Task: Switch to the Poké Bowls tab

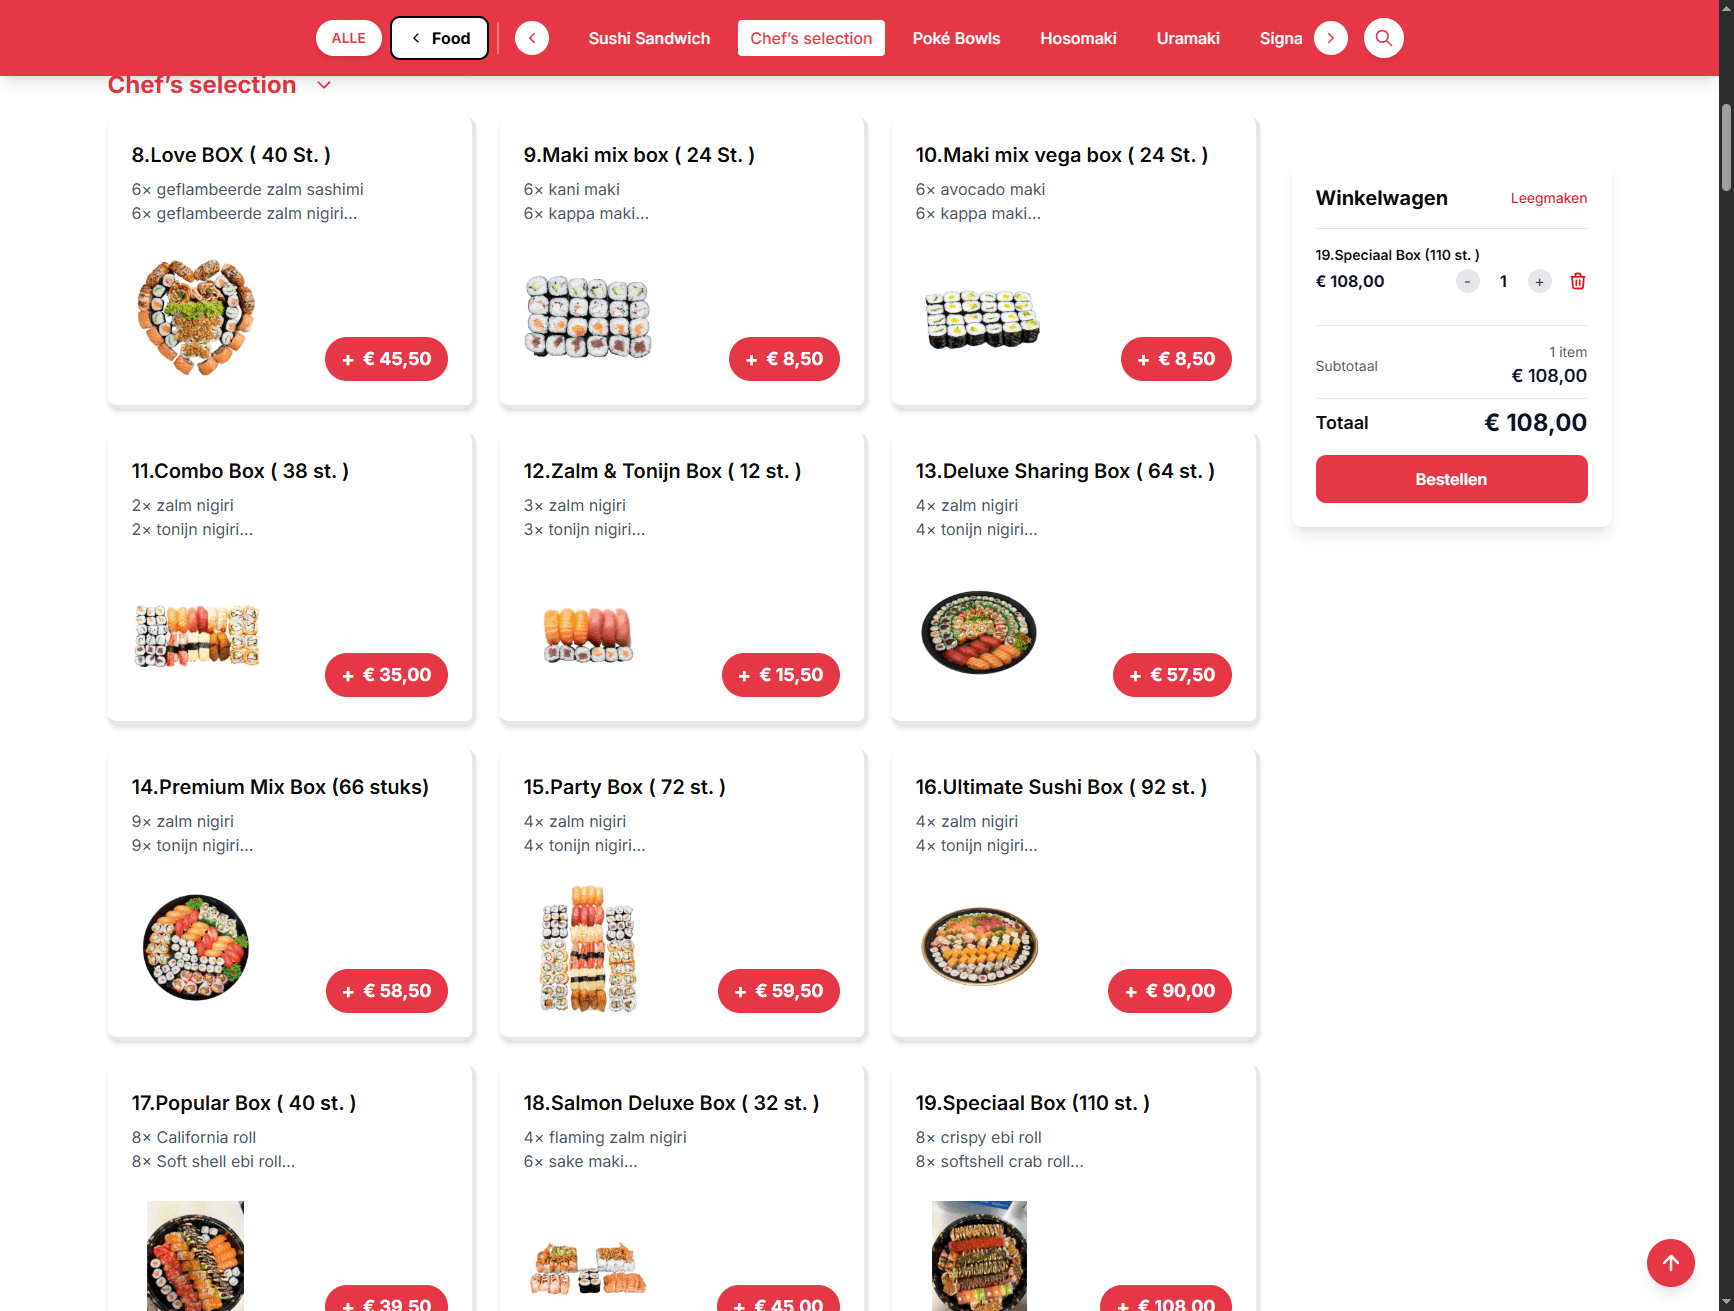Action: [x=956, y=38]
